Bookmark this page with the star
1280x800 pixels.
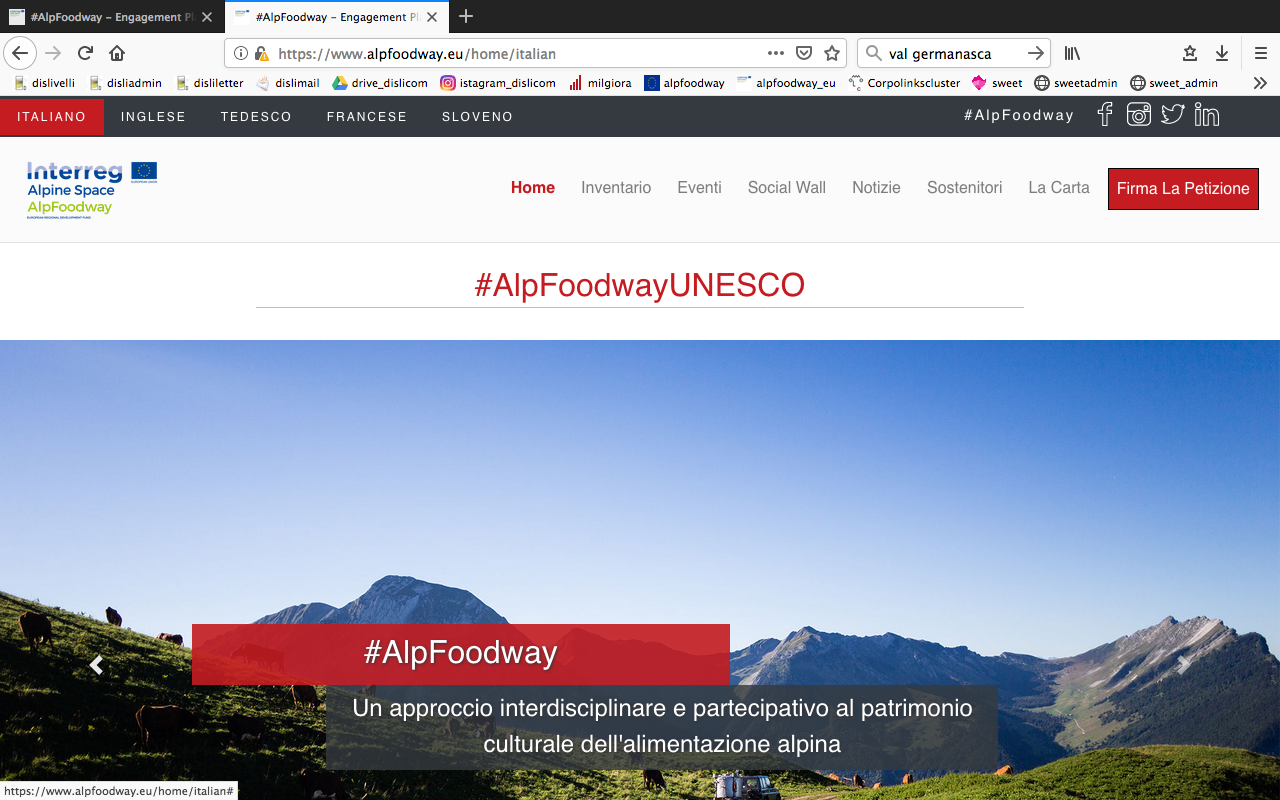(832, 53)
